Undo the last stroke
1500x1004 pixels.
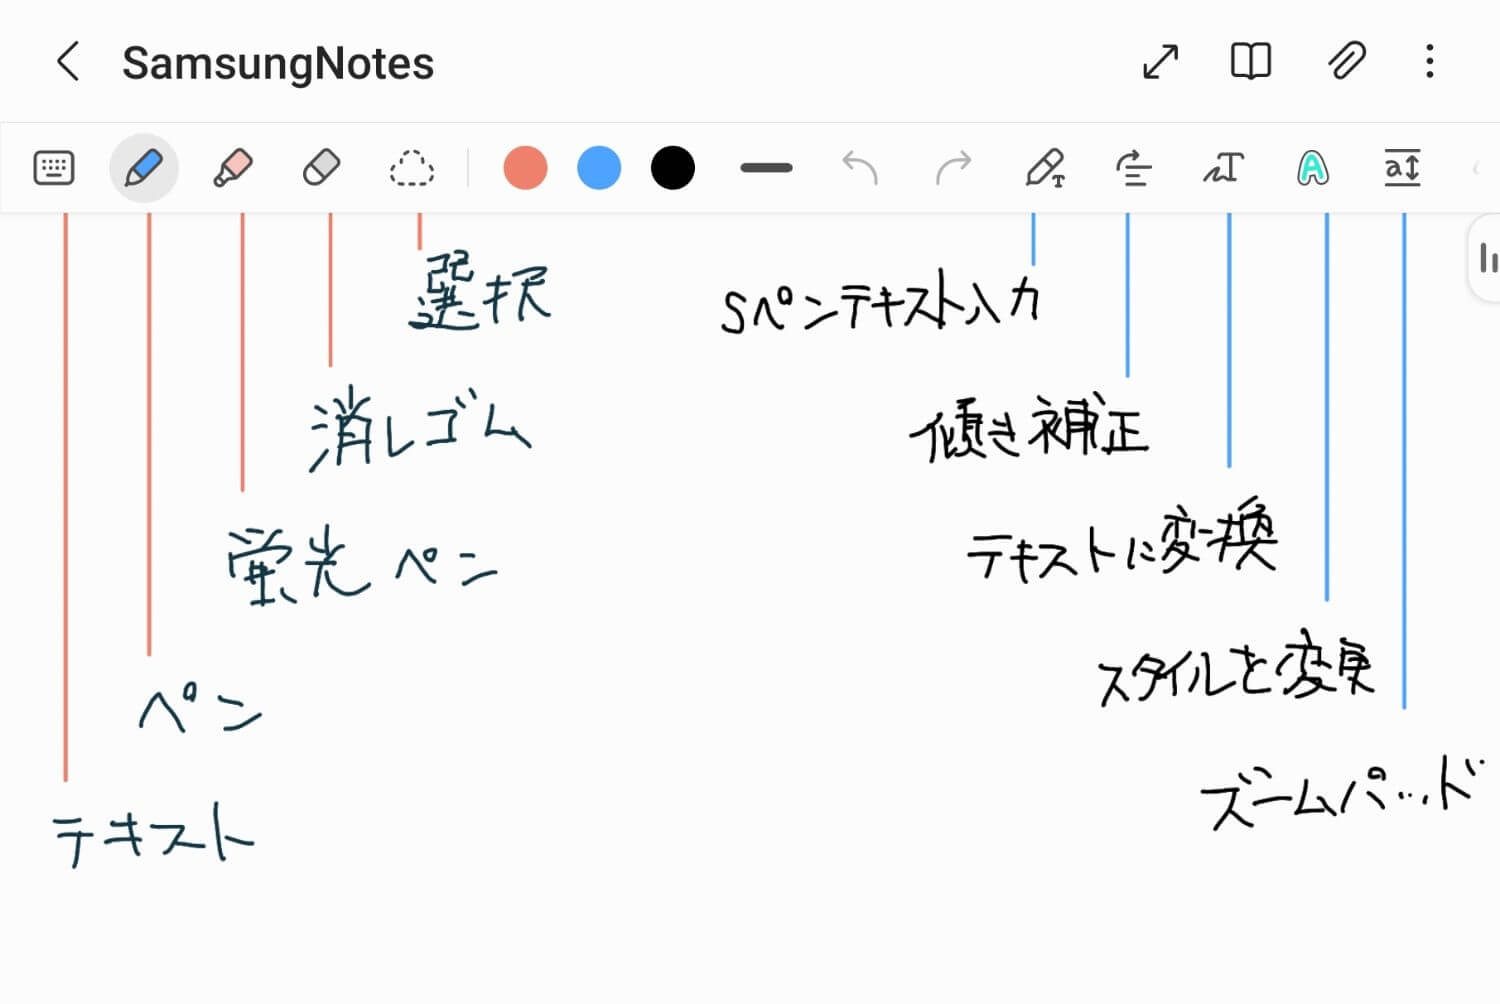point(859,168)
